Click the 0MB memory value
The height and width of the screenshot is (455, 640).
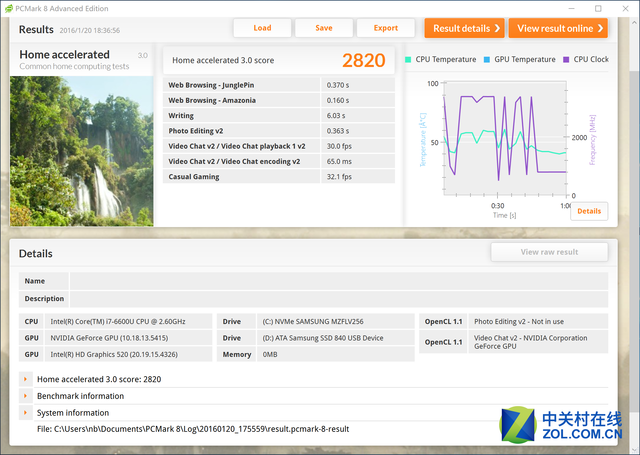click(336, 354)
